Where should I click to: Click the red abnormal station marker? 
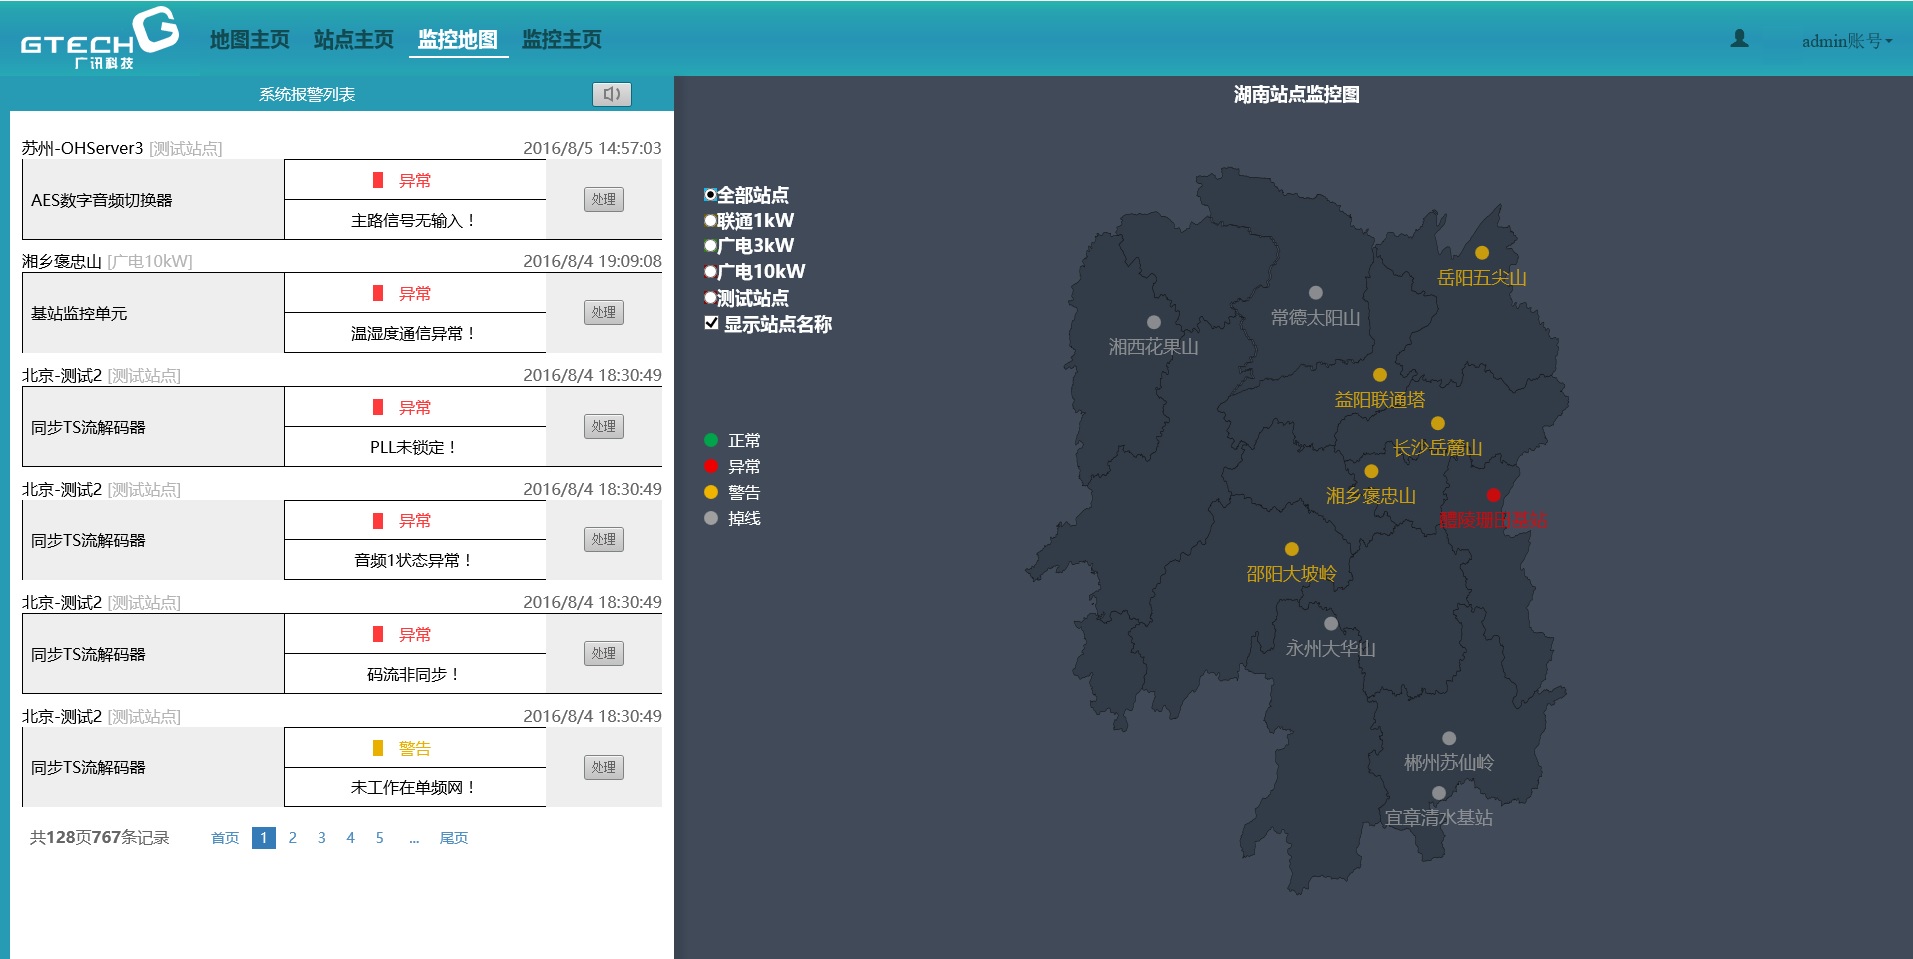pos(1494,493)
